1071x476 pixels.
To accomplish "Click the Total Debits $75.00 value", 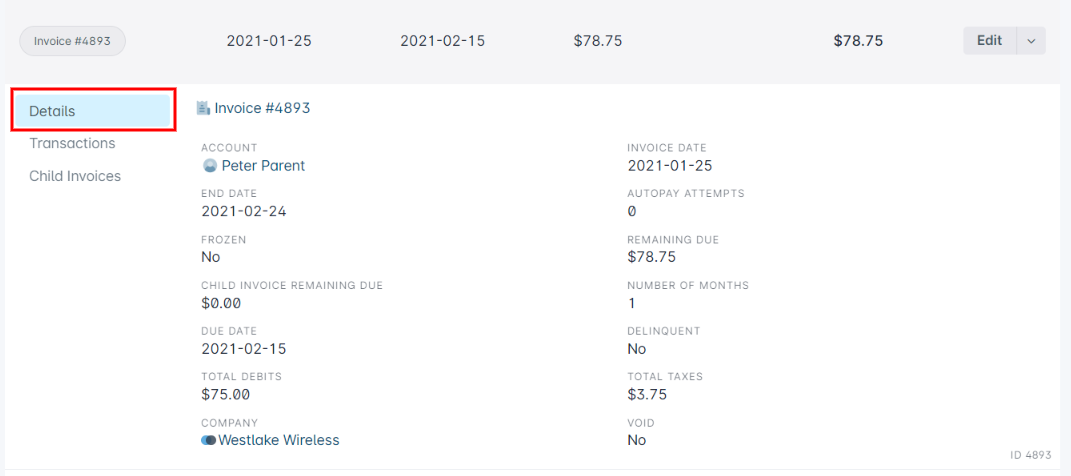I will click(225, 394).
